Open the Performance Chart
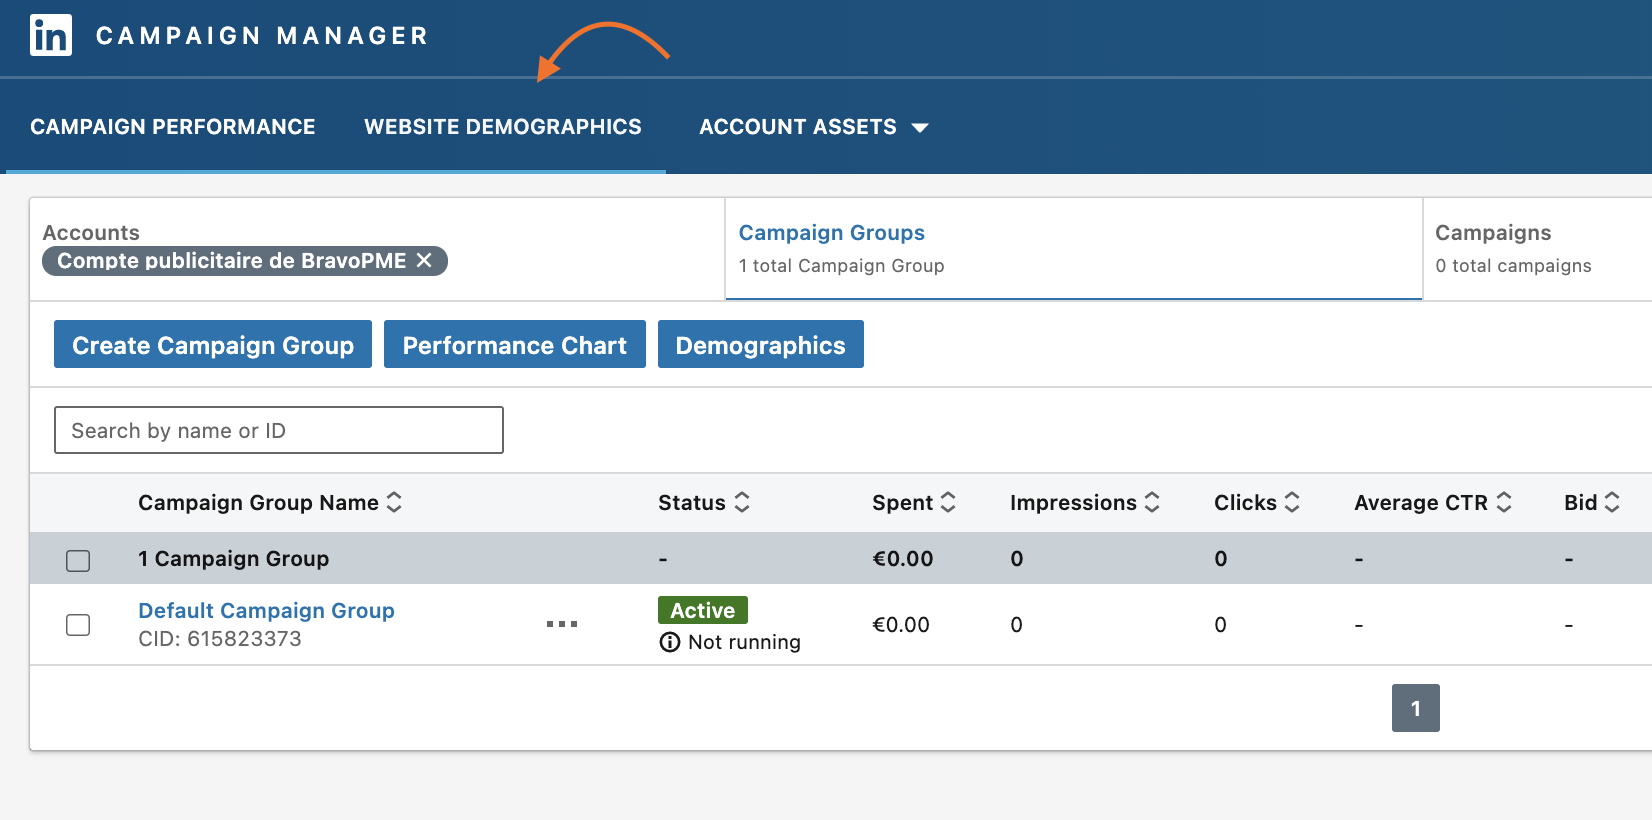1652x820 pixels. 515,344
